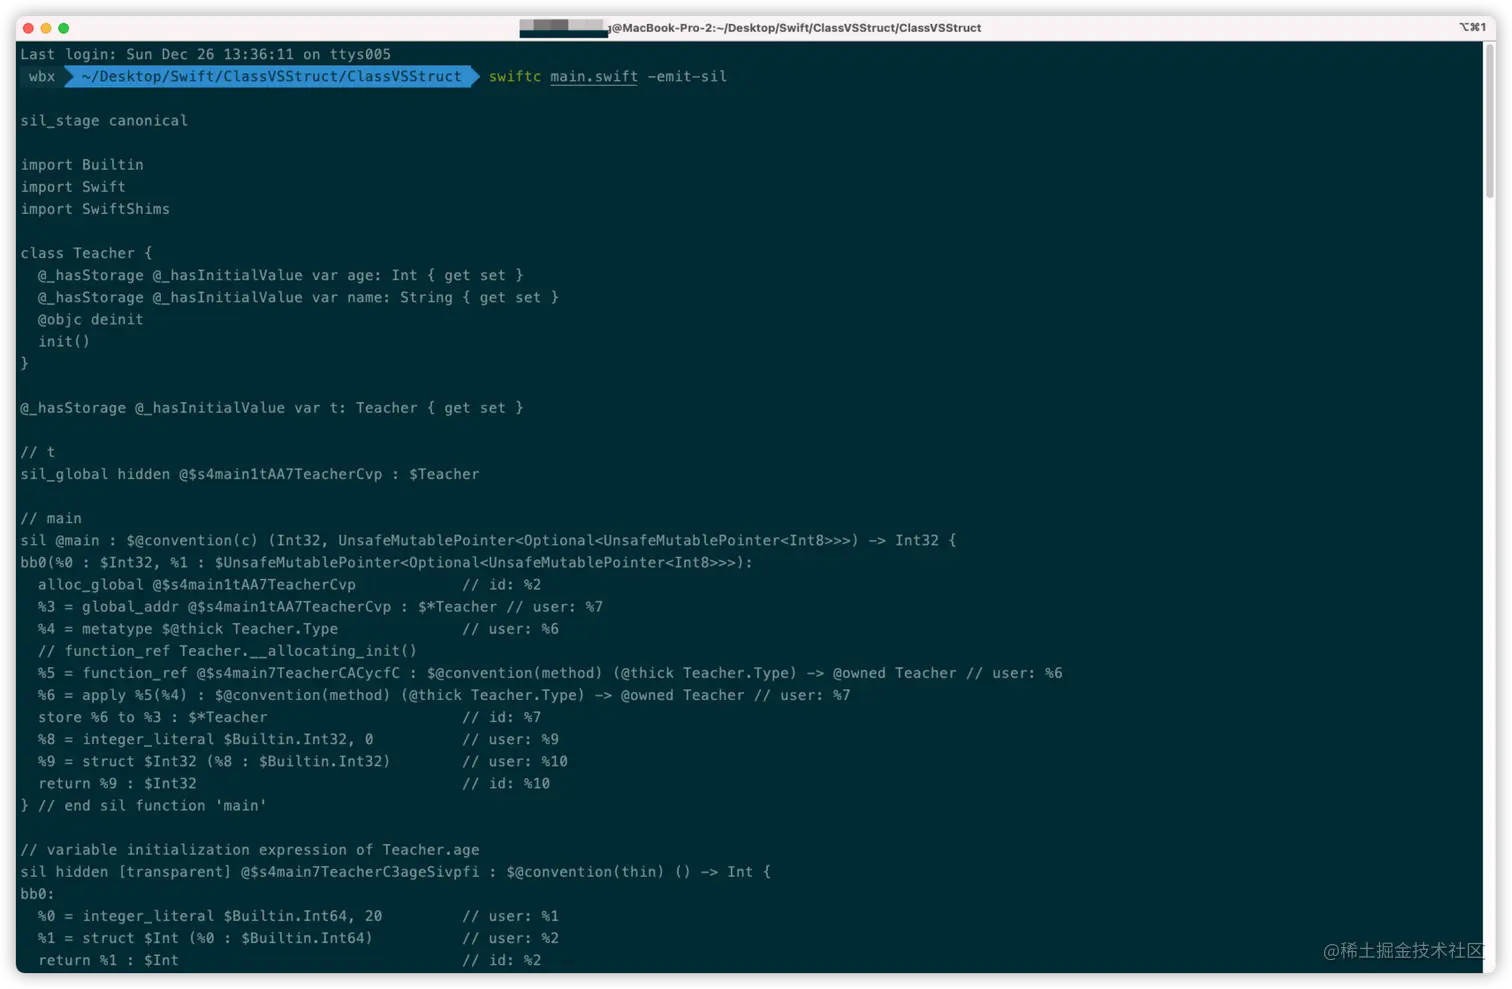Click the %9 = struct $Int32 line
Screen dimensions: 1512x989
[302, 761]
